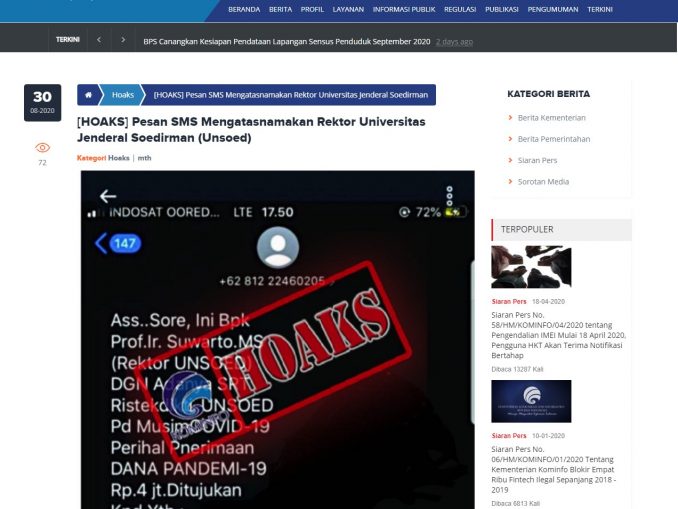The image size is (678, 509).
Task: Click the author tag 'mth'
Action: point(144,158)
